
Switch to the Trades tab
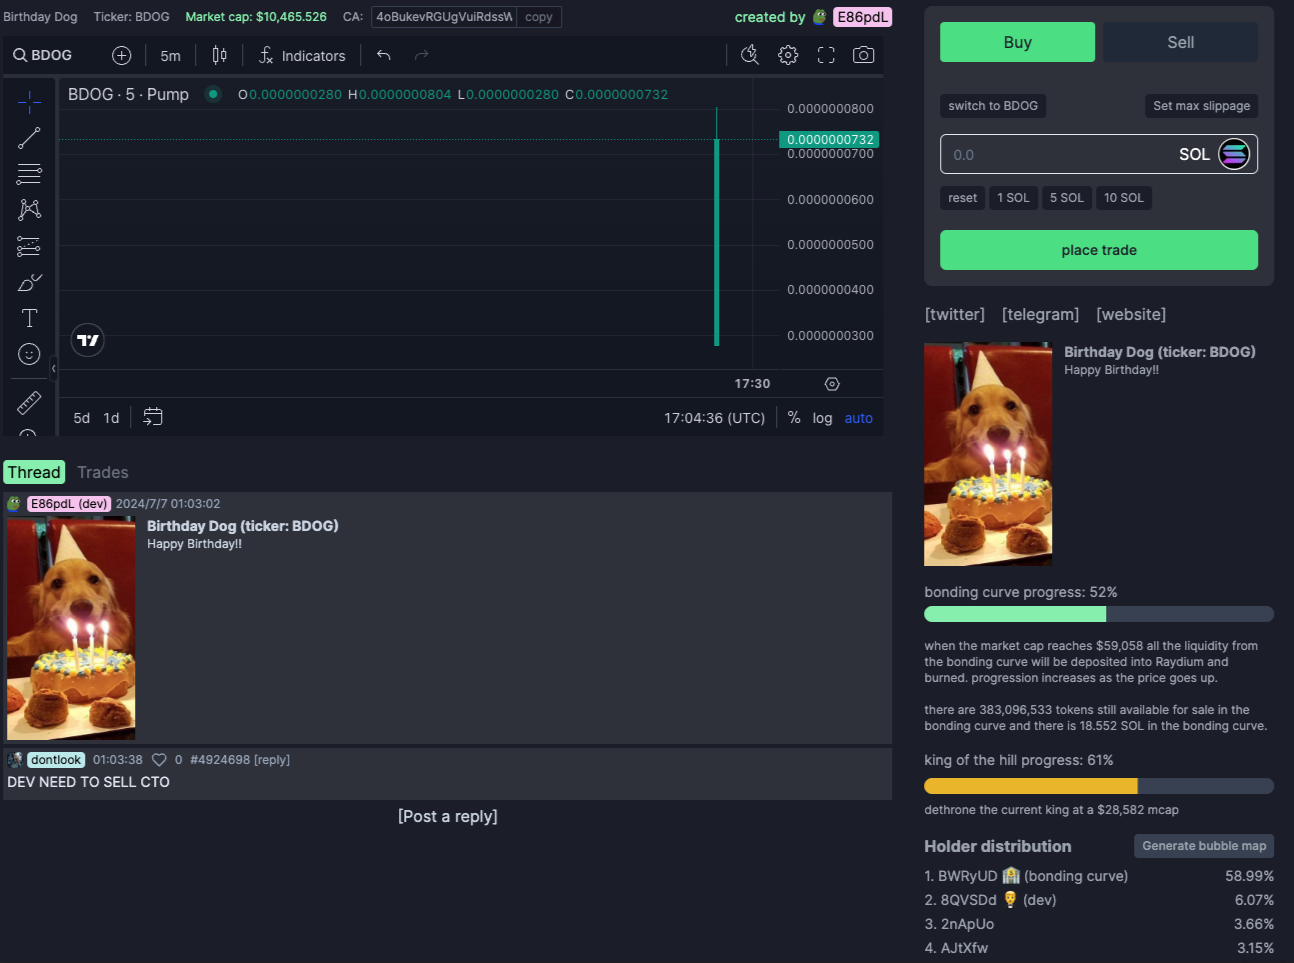(x=103, y=472)
